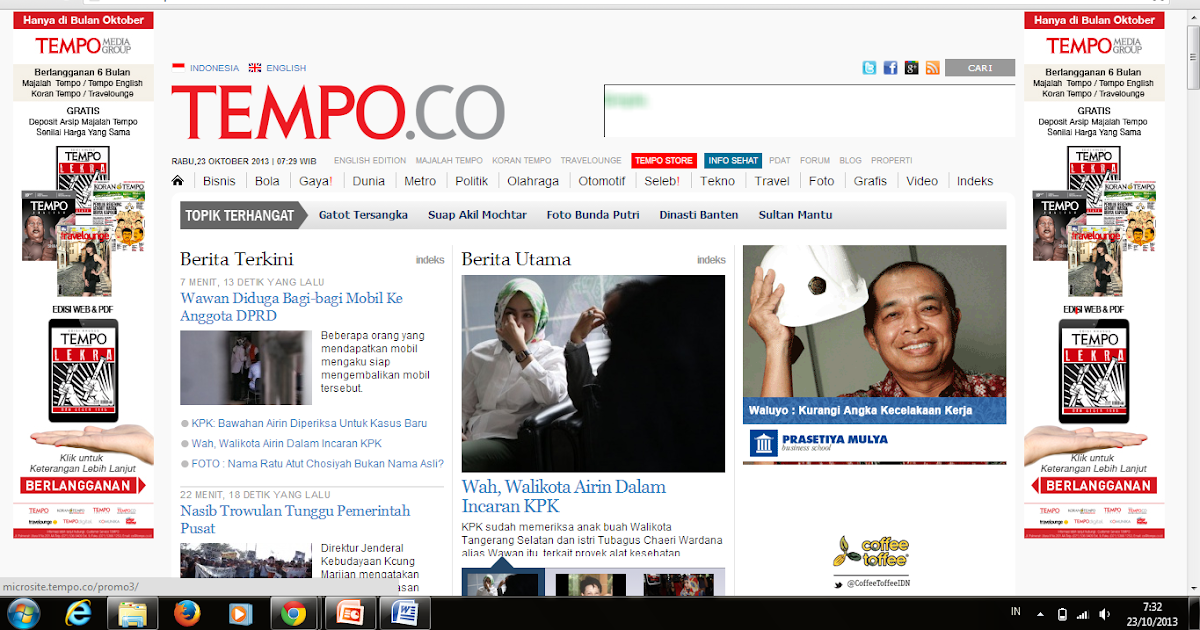This screenshot has width=1200, height=630.
Task: Open the Foto menu
Action: [x=821, y=181]
